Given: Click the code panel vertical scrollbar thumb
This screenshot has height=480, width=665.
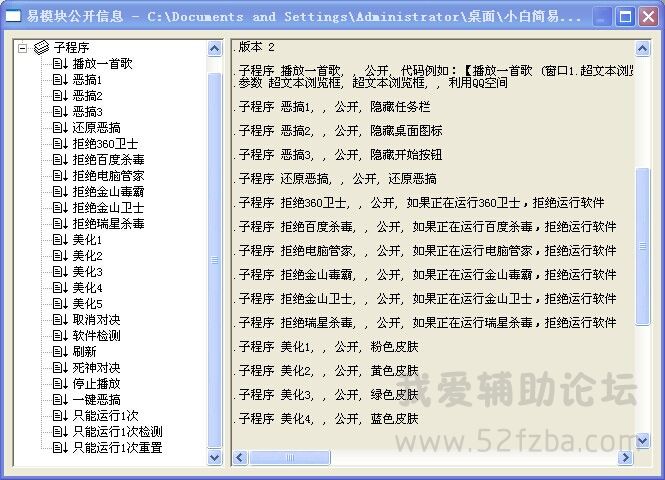Looking at the screenshot, I should pyautogui.click(x=643, y=246).
